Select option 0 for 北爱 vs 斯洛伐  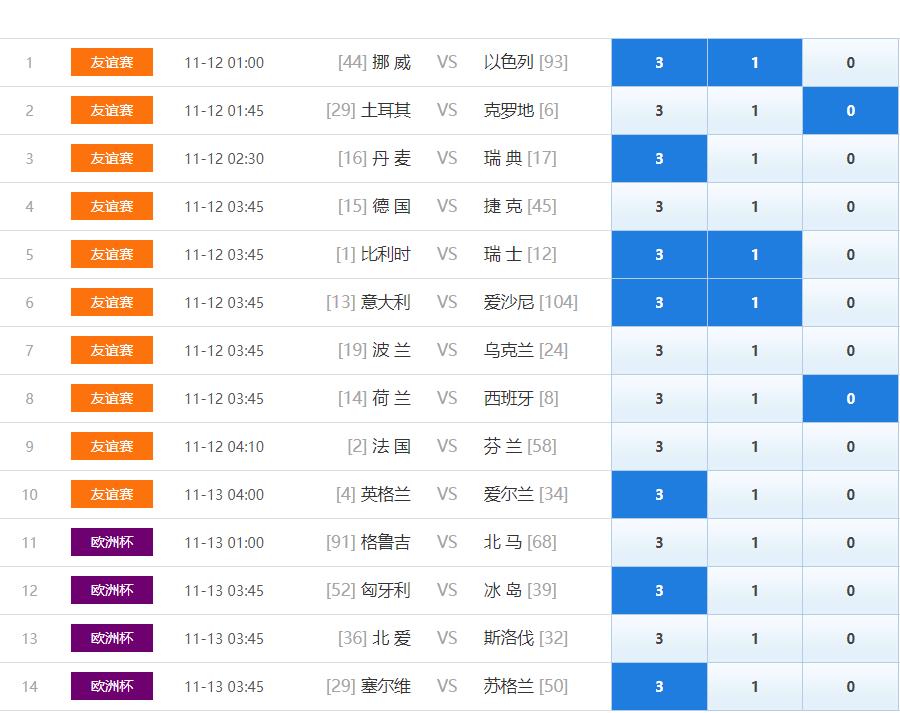tap(850, 638)
